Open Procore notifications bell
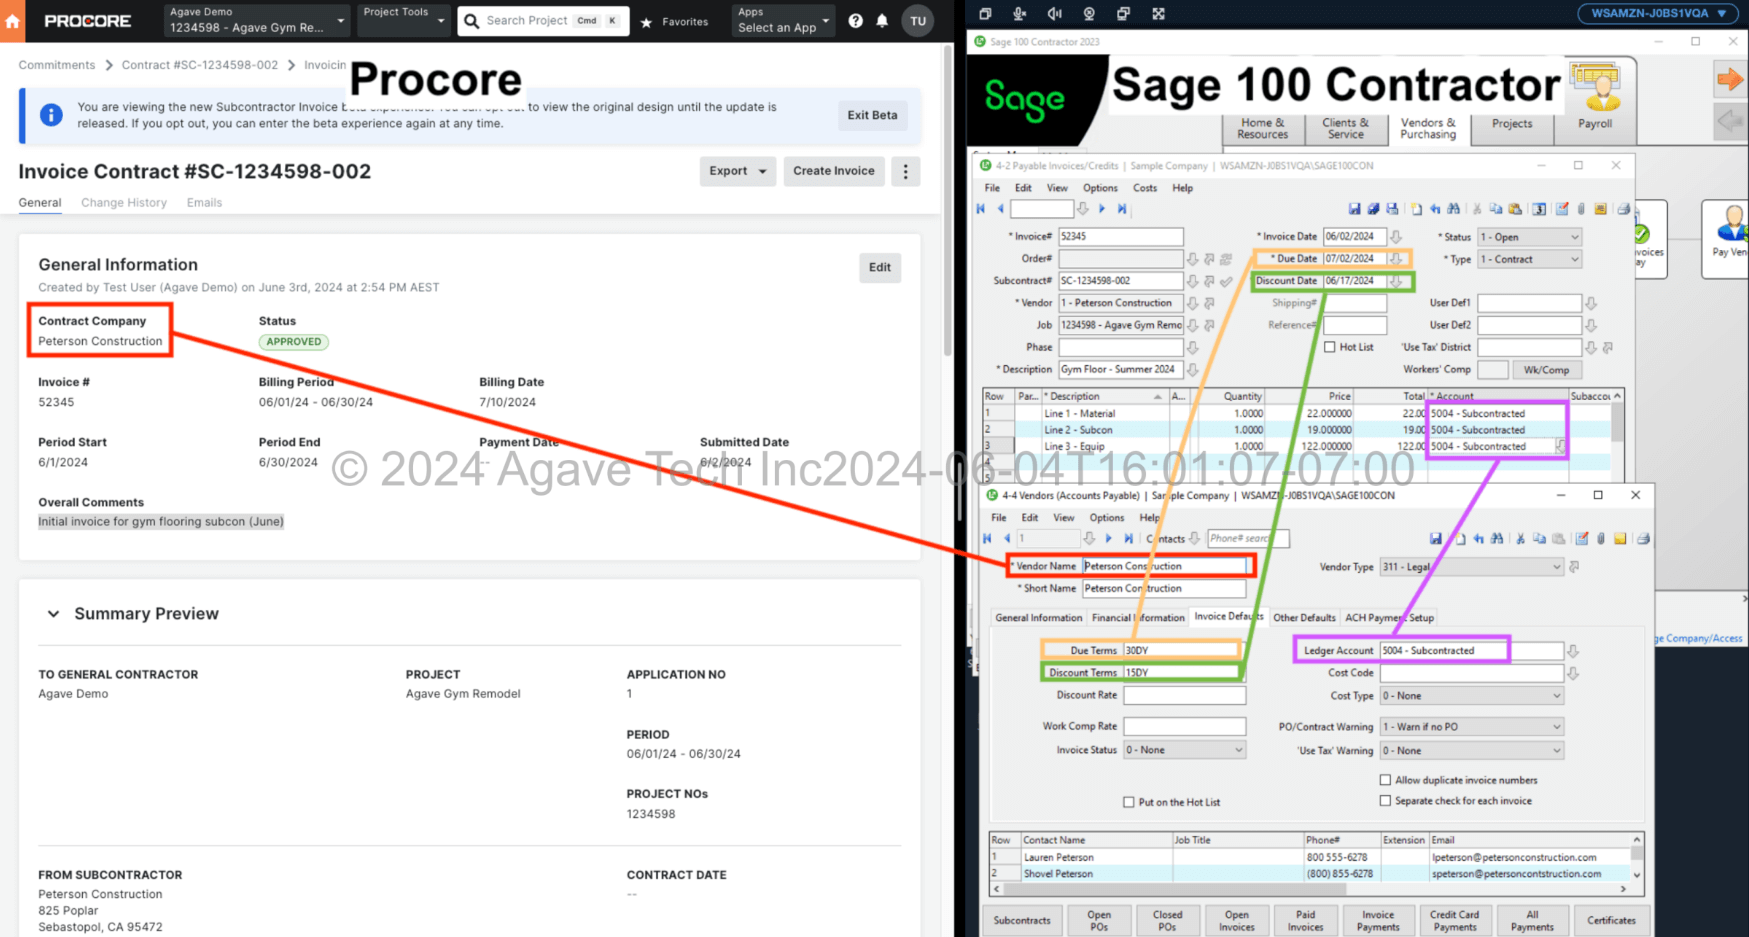 882,21
